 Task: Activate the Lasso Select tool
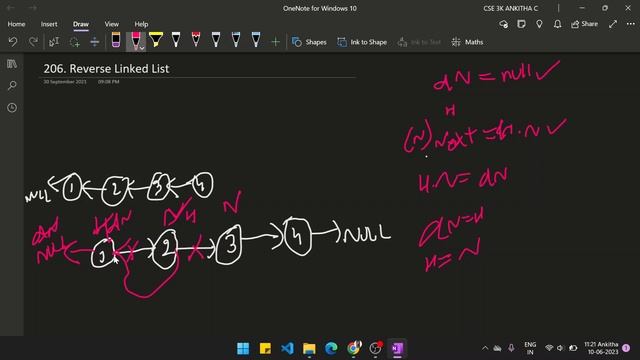[74, 42]
